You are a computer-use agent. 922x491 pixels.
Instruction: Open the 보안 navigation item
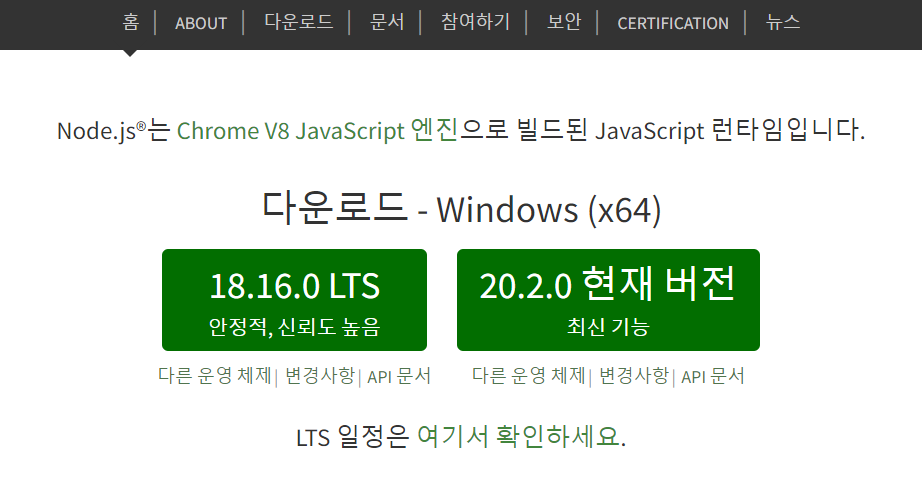pos(564,22)
